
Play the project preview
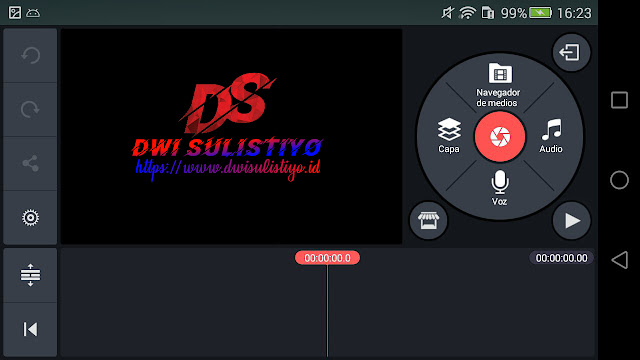point(571,221)
